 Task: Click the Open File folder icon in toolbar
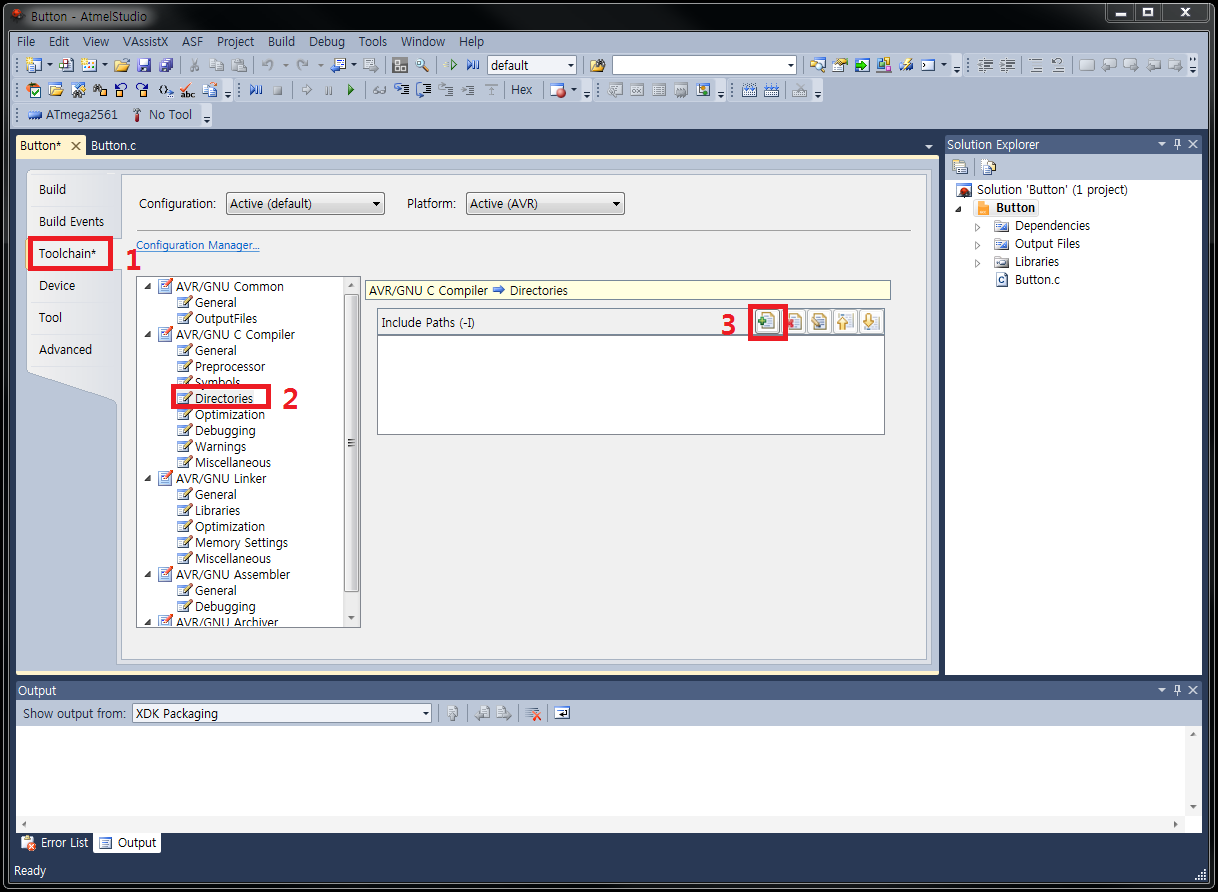(x=121, y=65)
